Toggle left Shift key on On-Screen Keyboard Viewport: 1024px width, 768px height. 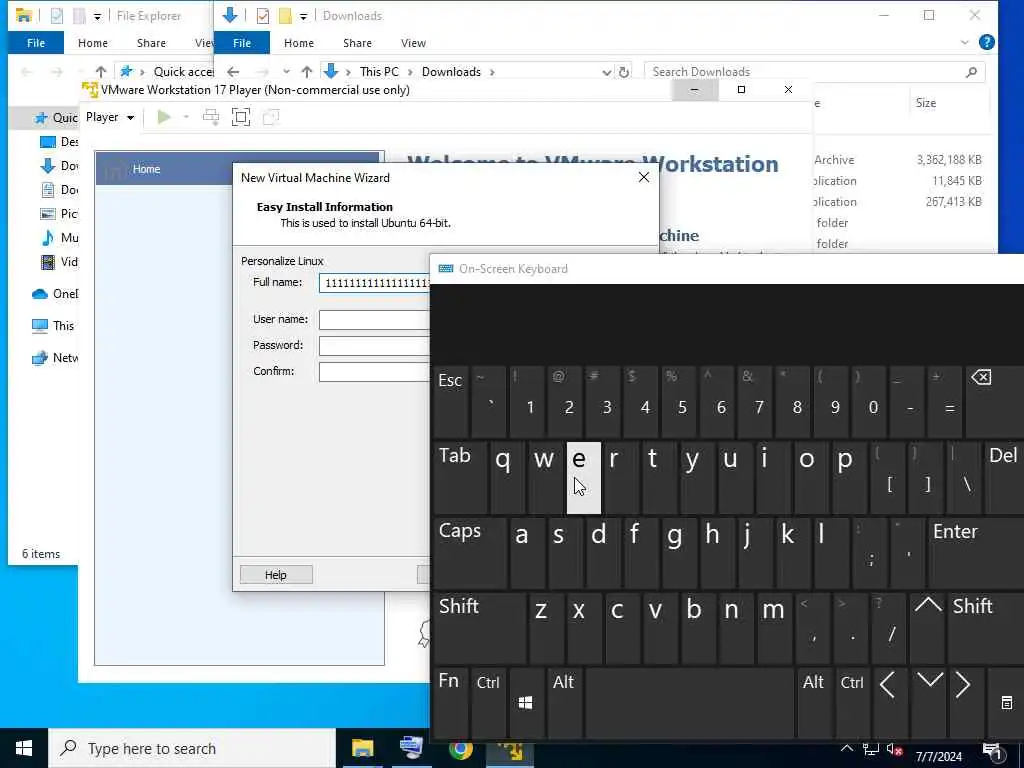(479, 627)
